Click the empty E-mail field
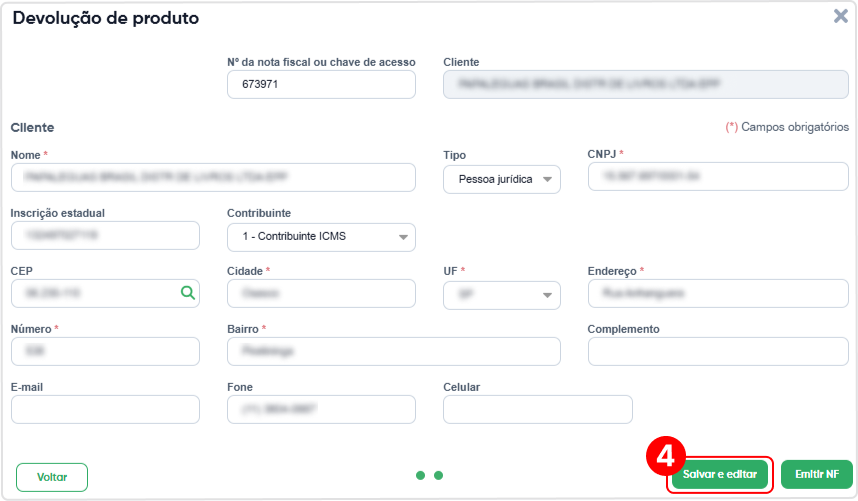This screenshot has height=501, width=858. tap(105, 409)
